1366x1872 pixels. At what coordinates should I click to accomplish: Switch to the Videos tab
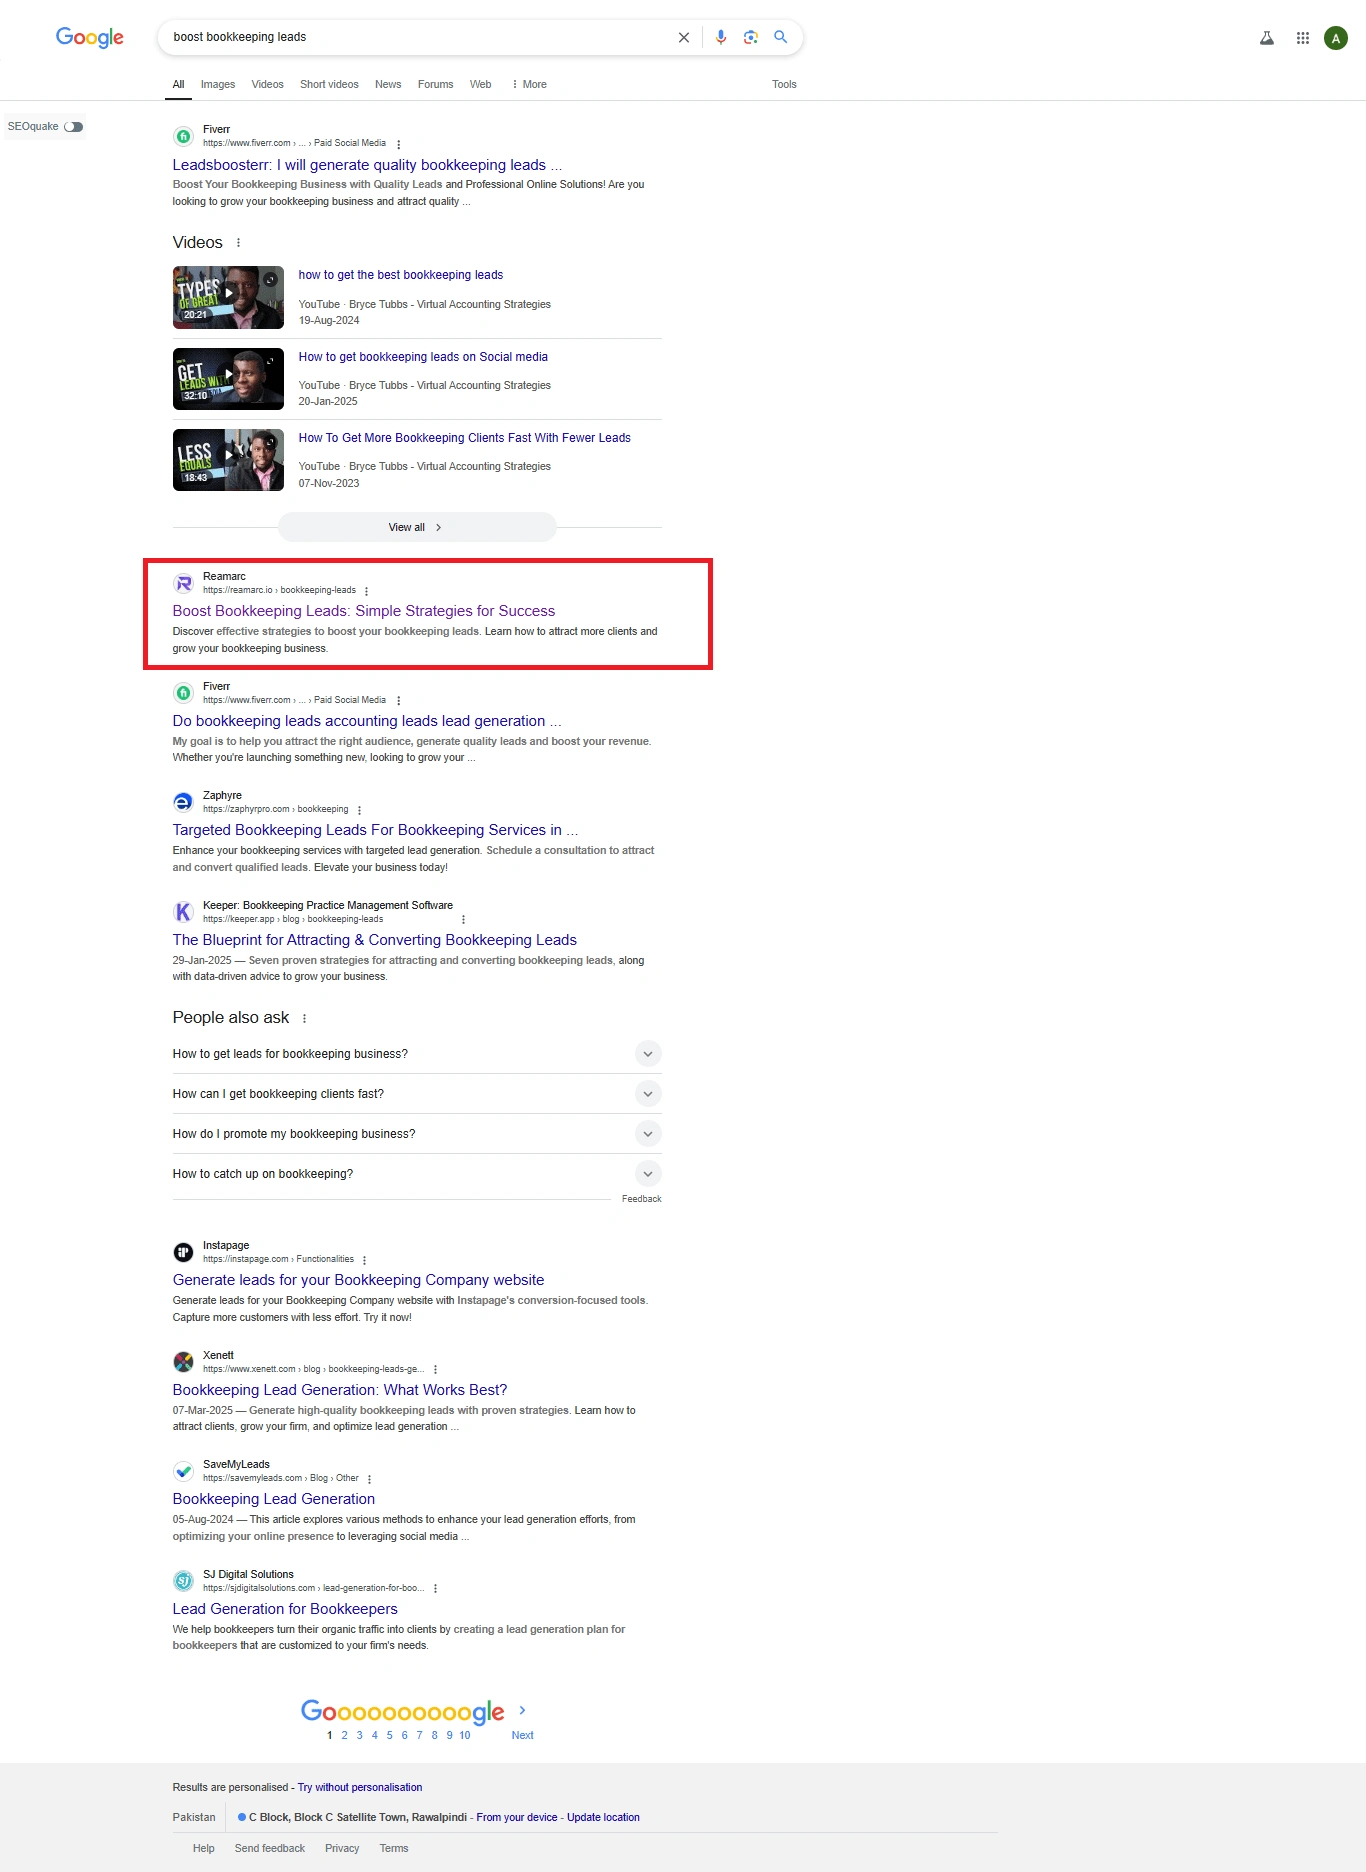267,85
